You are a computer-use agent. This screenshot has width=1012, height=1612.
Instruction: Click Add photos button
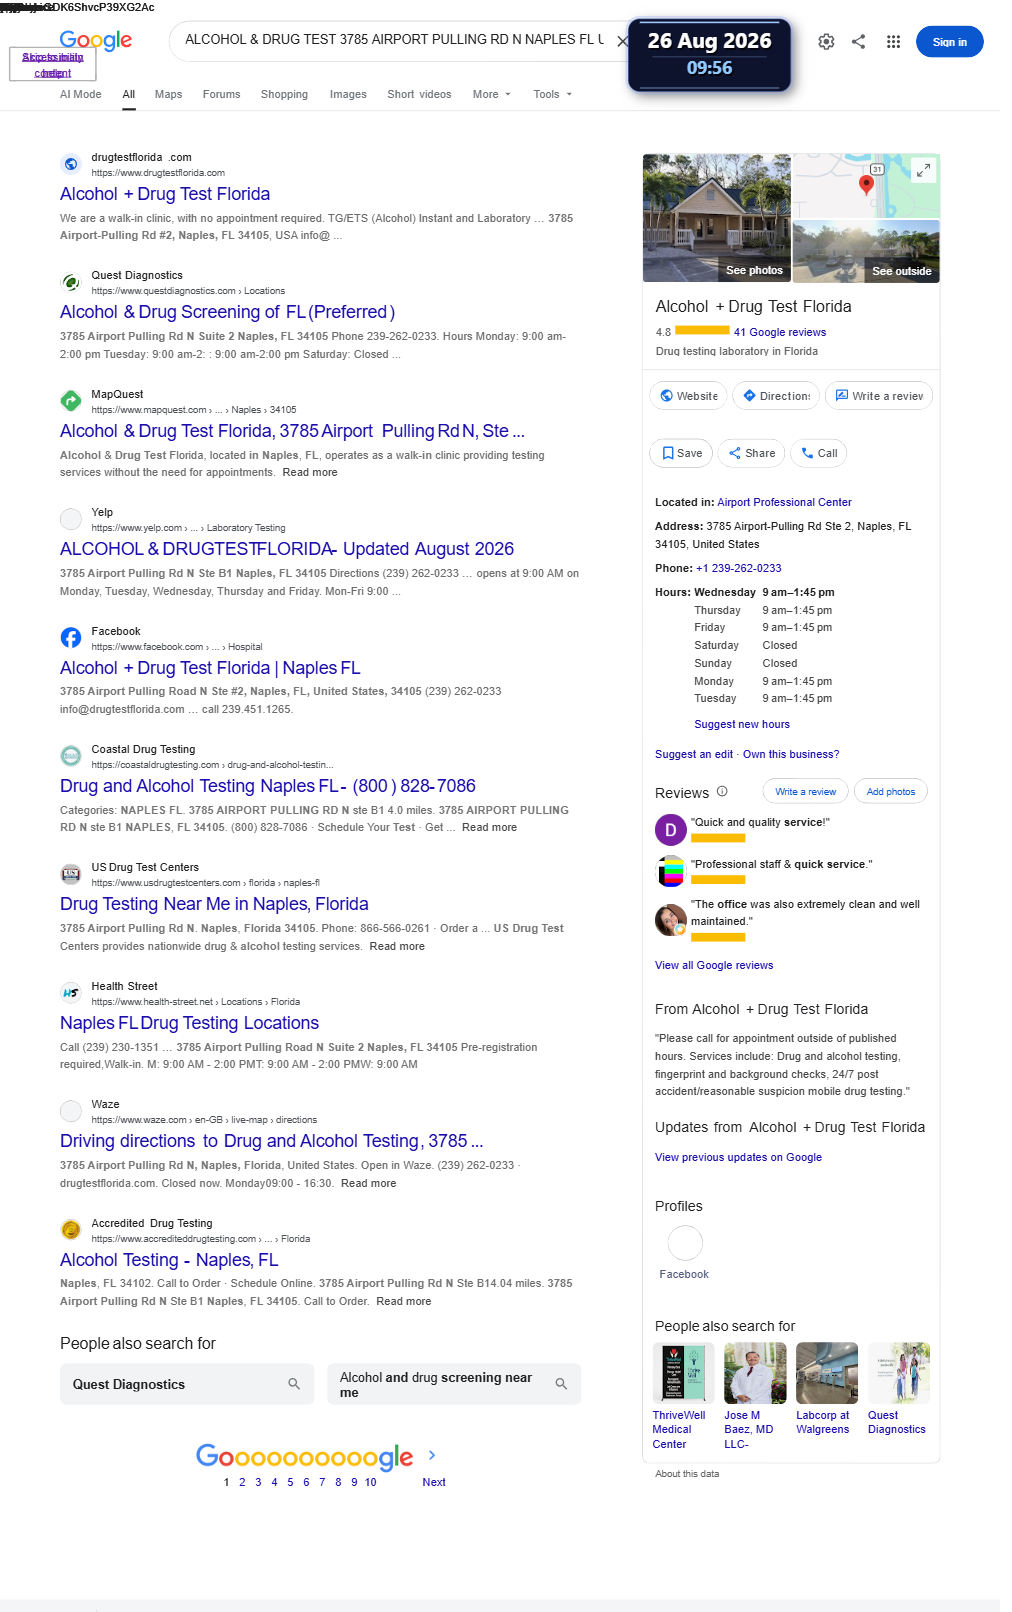891,791
